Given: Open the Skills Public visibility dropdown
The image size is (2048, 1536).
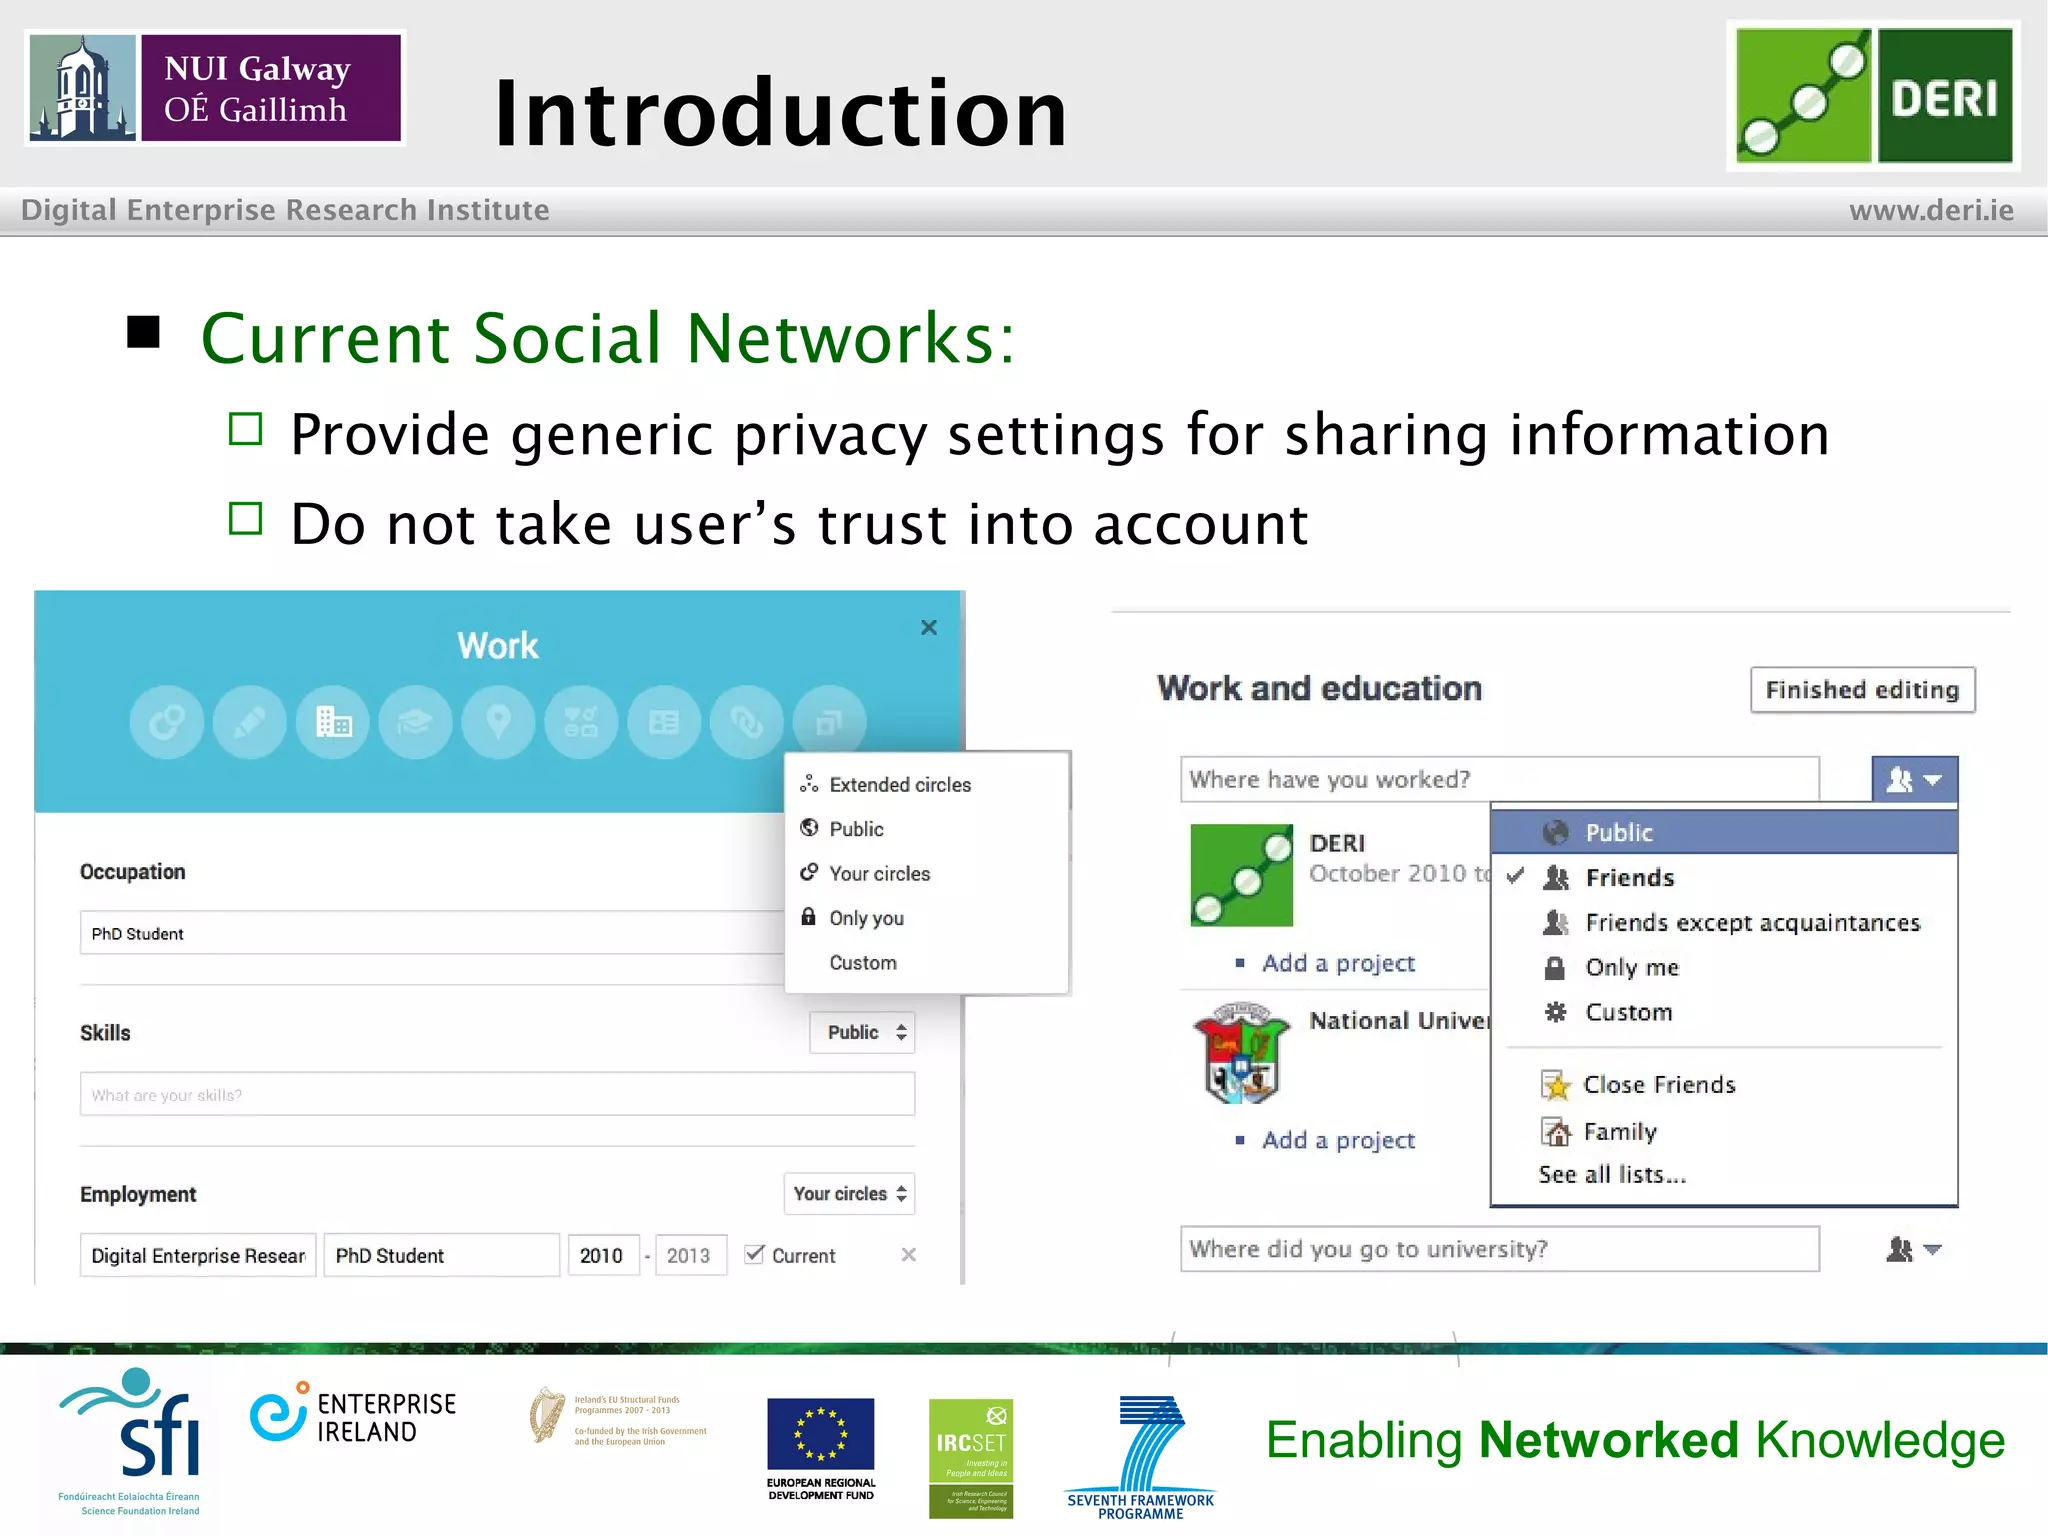Looking at the screenshot, I should click(x=863, y=1033).
